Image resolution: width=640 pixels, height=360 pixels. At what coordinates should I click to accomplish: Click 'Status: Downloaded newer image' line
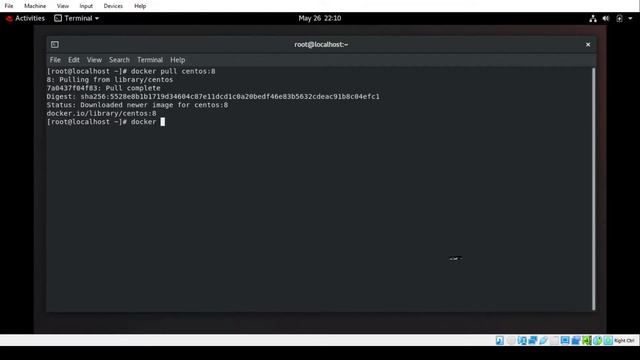coord(137,105)
